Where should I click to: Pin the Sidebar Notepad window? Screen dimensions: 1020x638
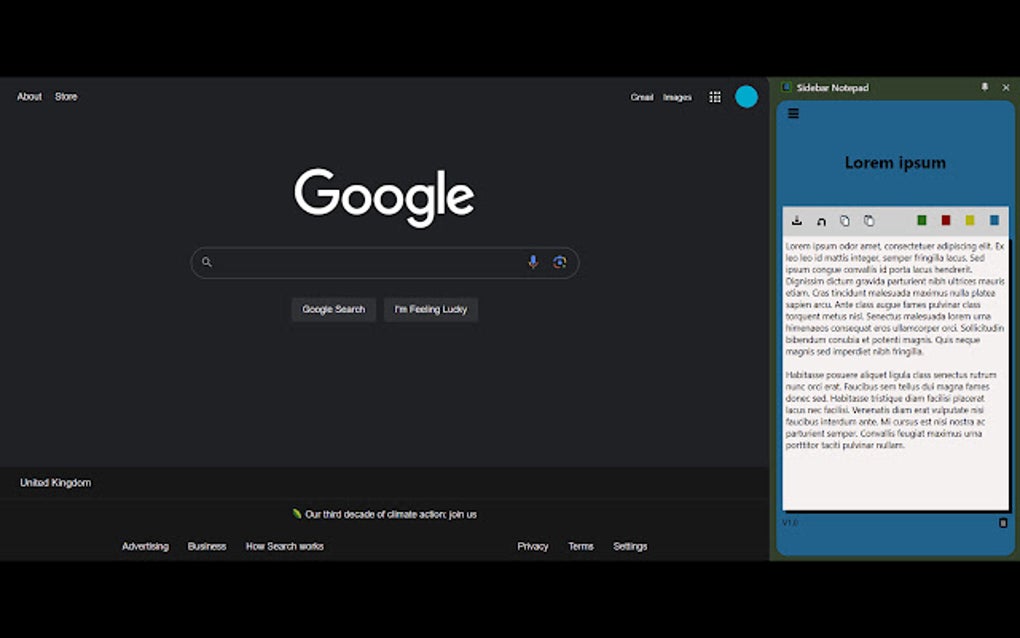tap(985, 88)
